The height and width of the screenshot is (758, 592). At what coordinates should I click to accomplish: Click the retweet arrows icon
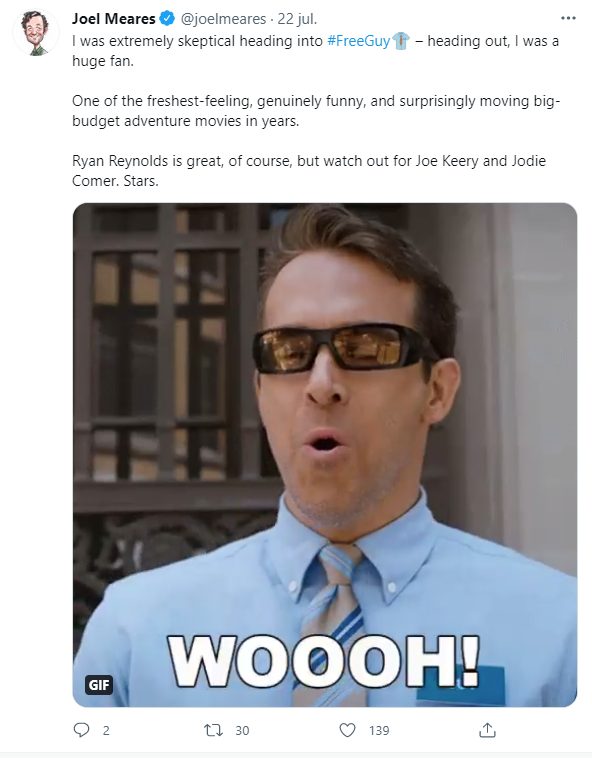213,730
